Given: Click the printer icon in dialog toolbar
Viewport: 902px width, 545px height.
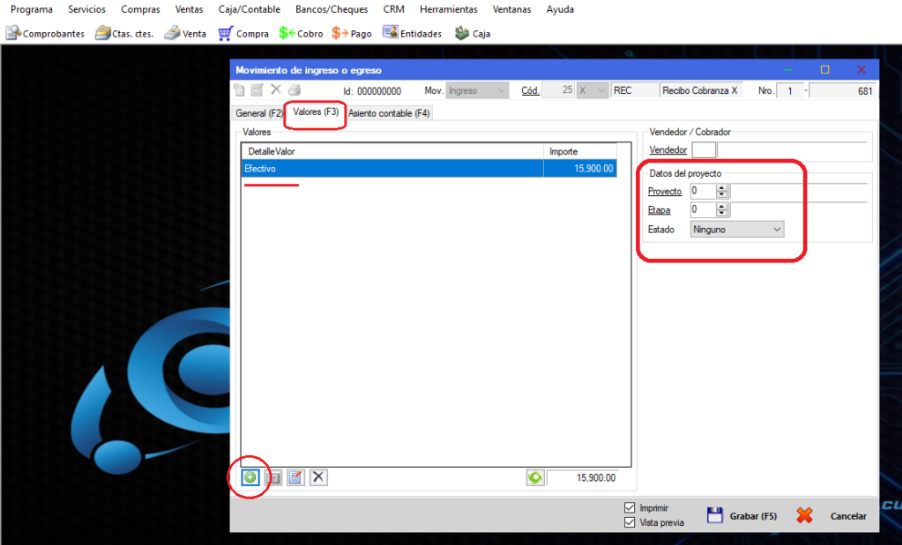Looking at the screenshot, I should [294, 90].
